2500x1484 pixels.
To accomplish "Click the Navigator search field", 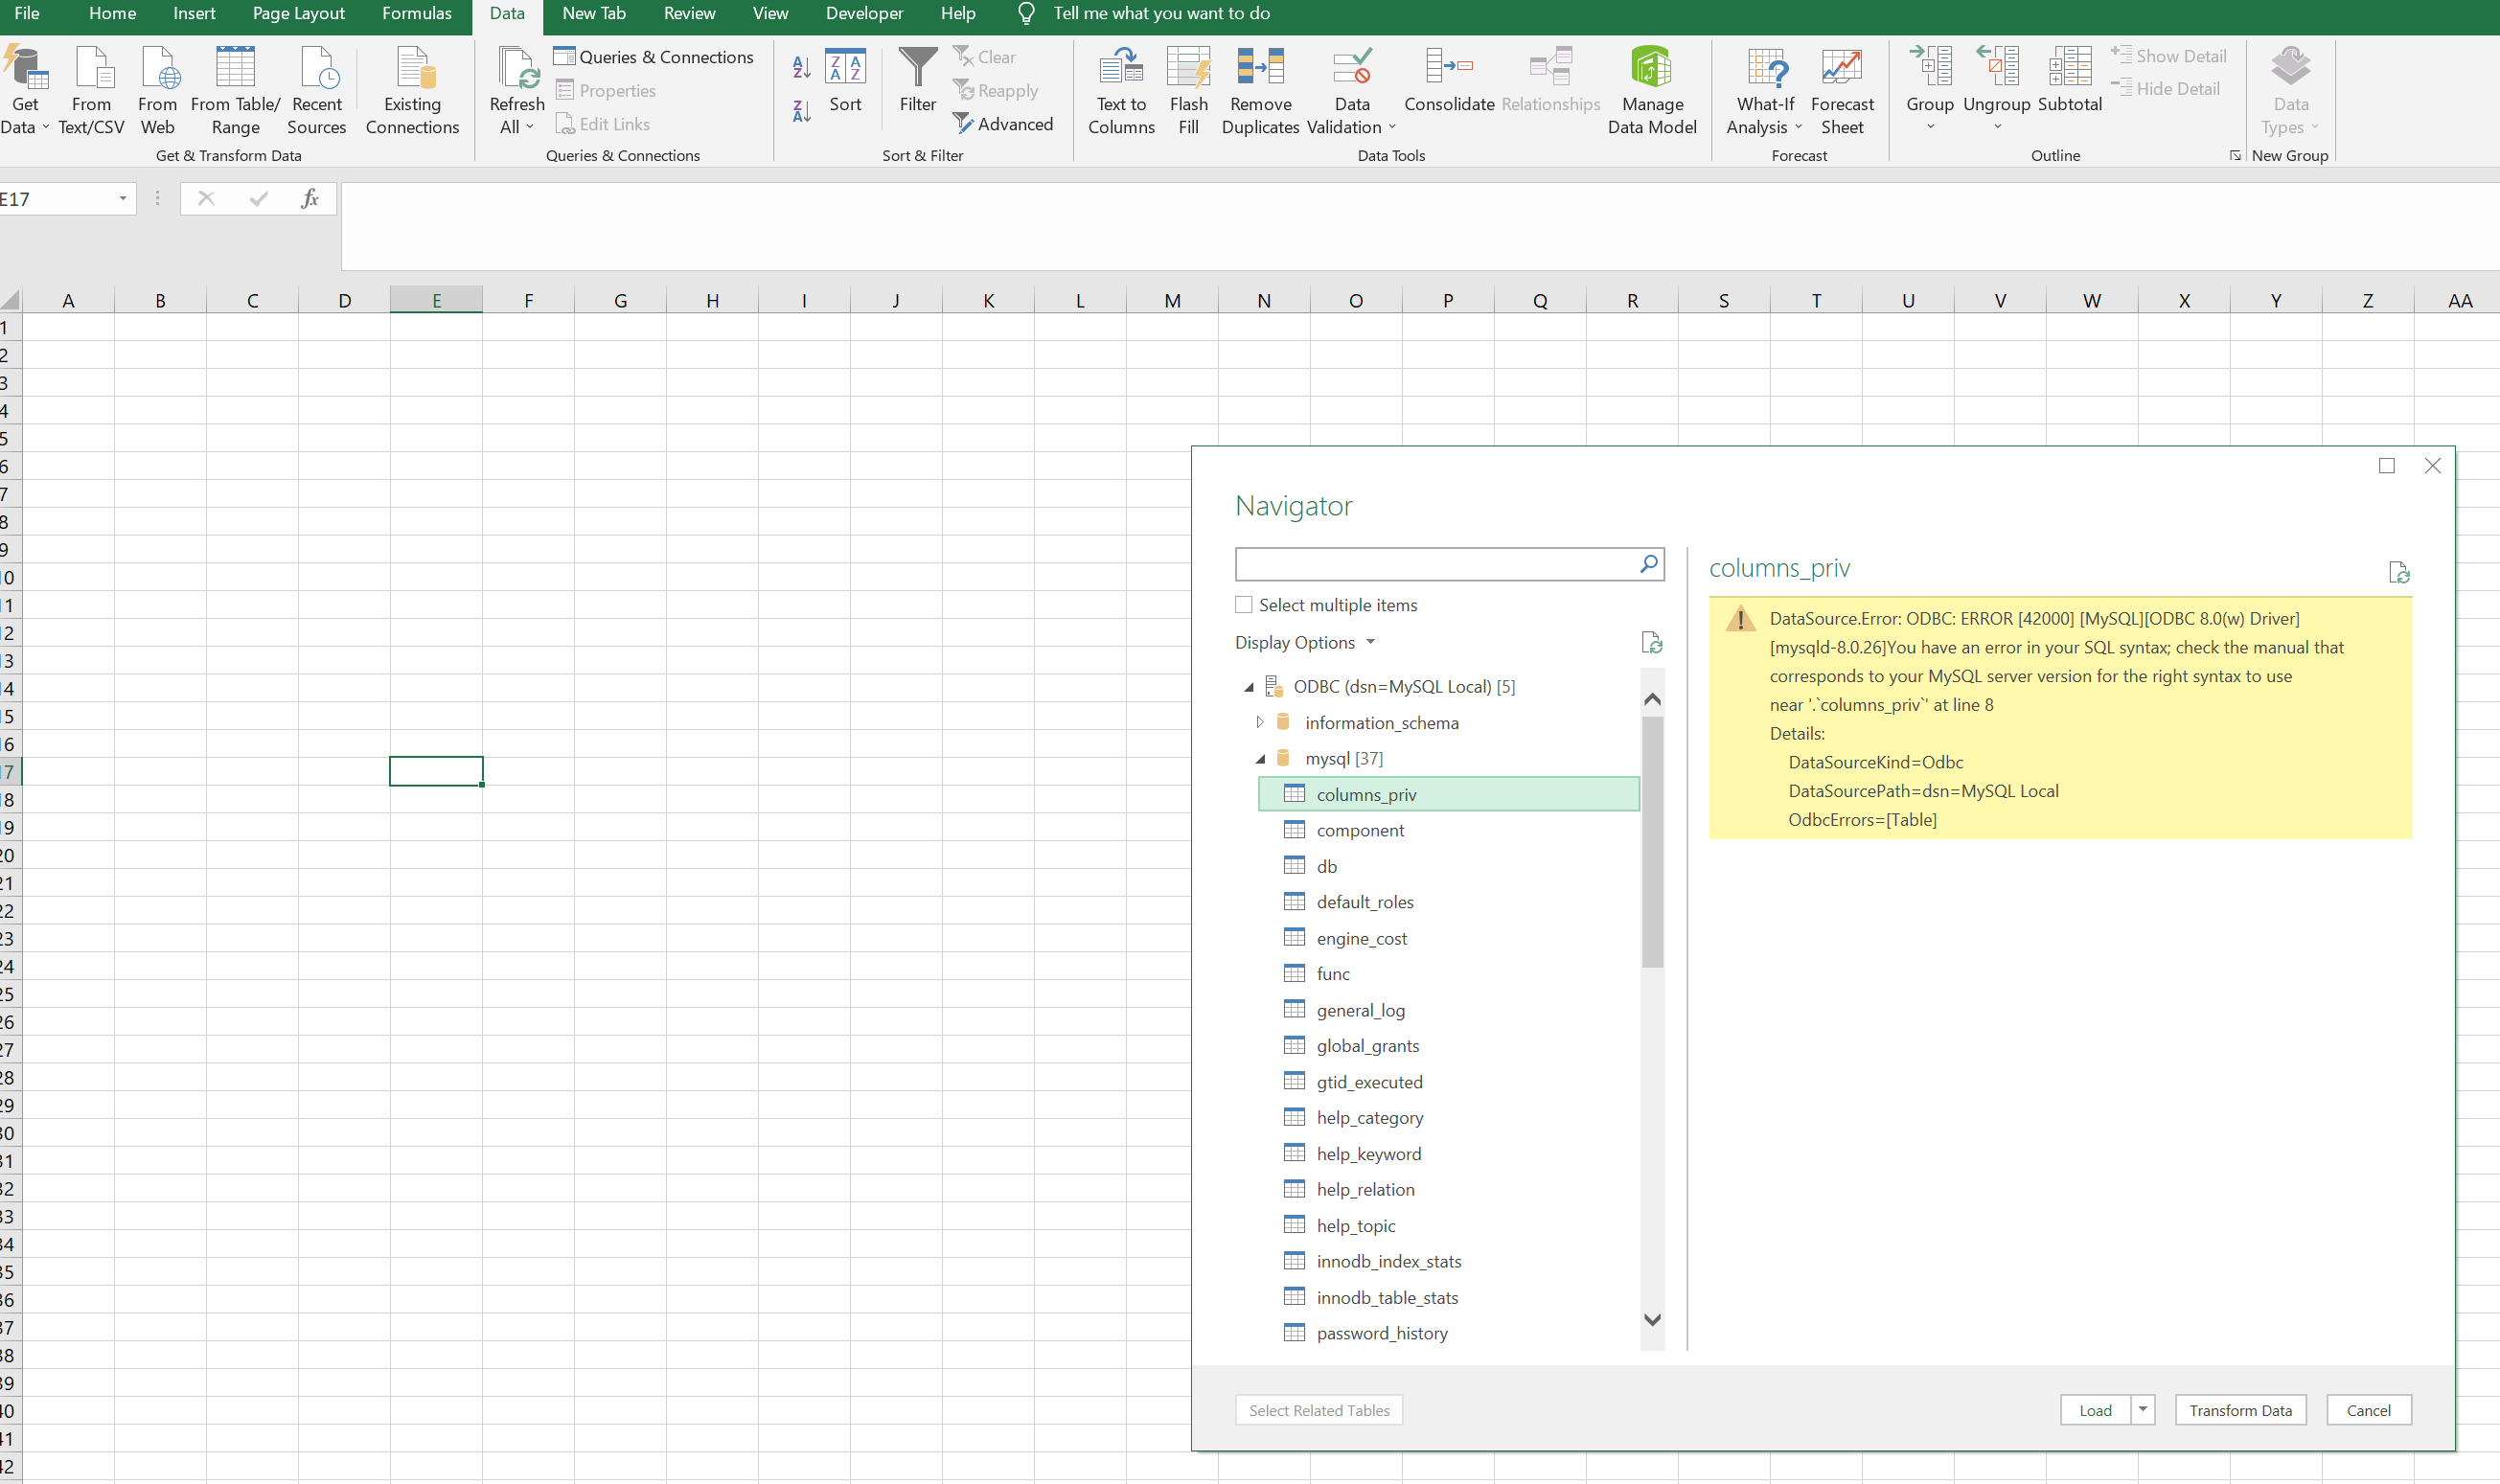I will pos(1436,564).
